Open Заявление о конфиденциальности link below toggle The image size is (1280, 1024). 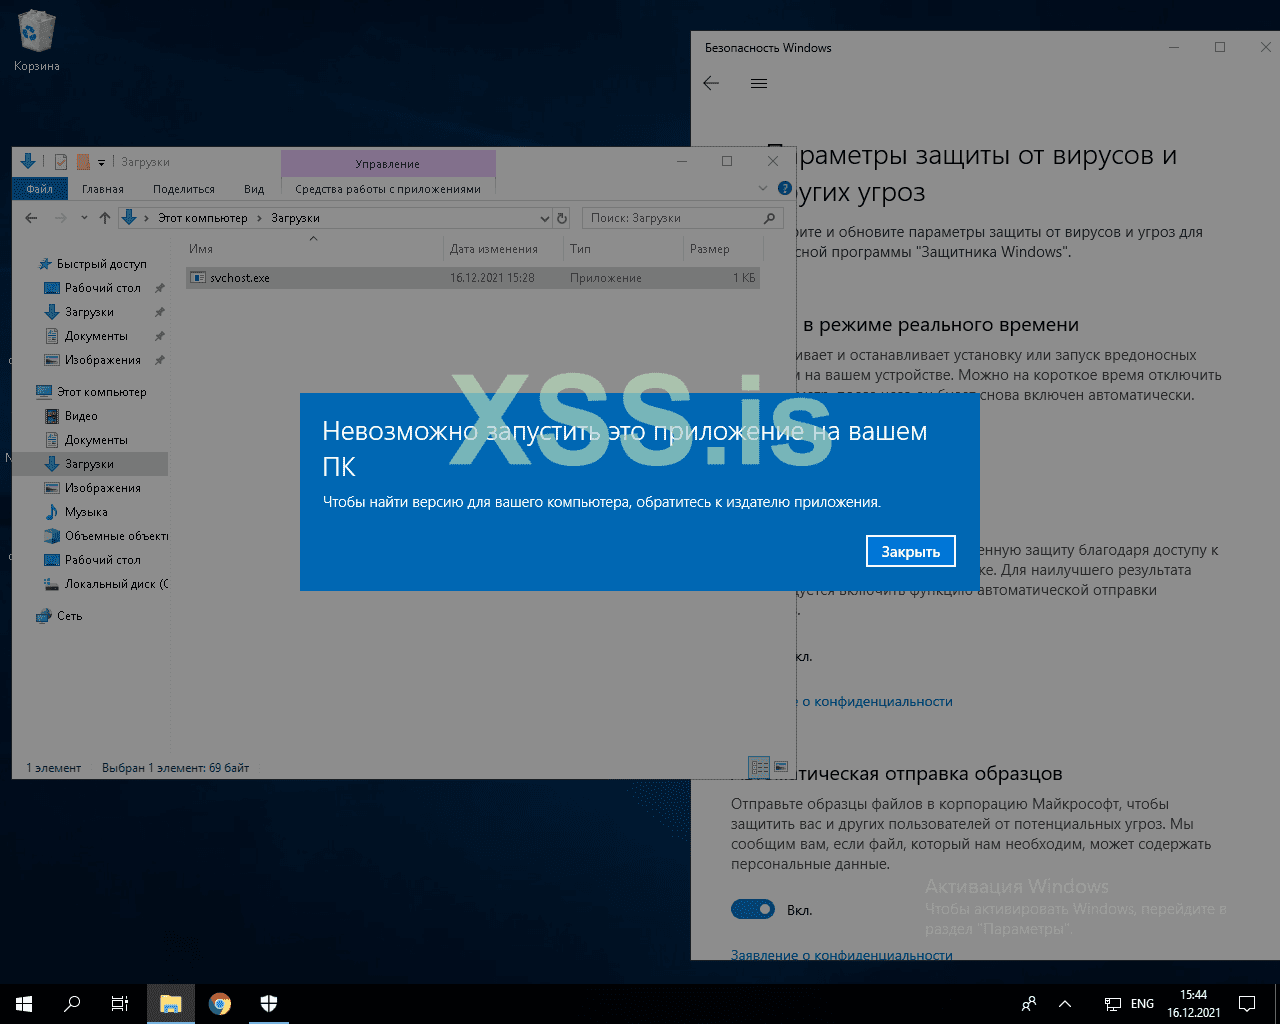click(842, 955)
